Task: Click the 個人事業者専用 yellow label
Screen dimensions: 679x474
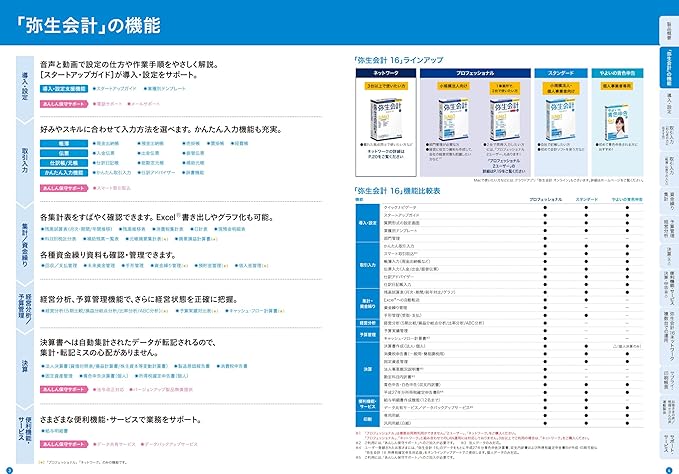Action: pos(617,86)
